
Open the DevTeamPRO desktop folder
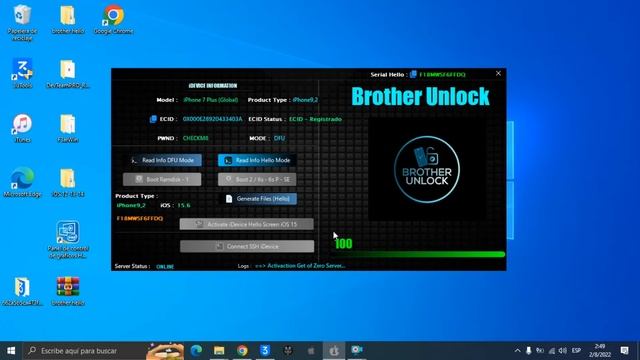pyautogui.click(x=68, y=73)
